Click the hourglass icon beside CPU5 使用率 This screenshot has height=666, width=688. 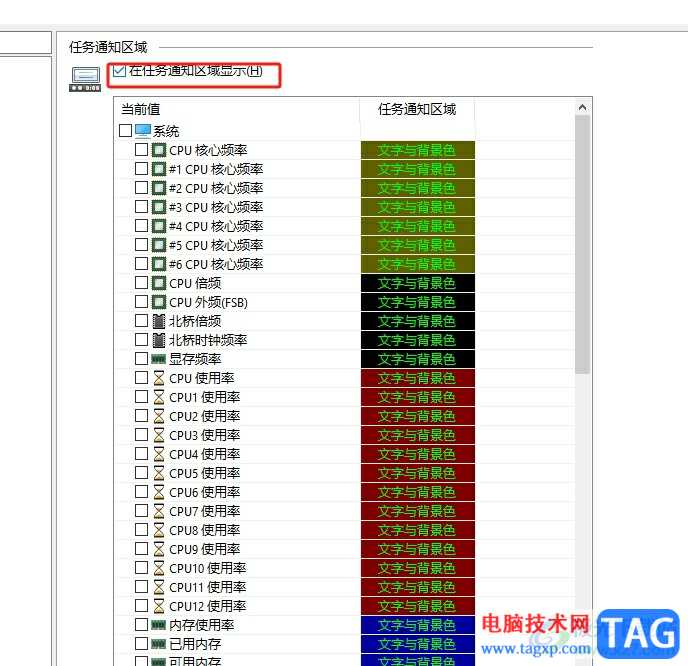point(159,473)
